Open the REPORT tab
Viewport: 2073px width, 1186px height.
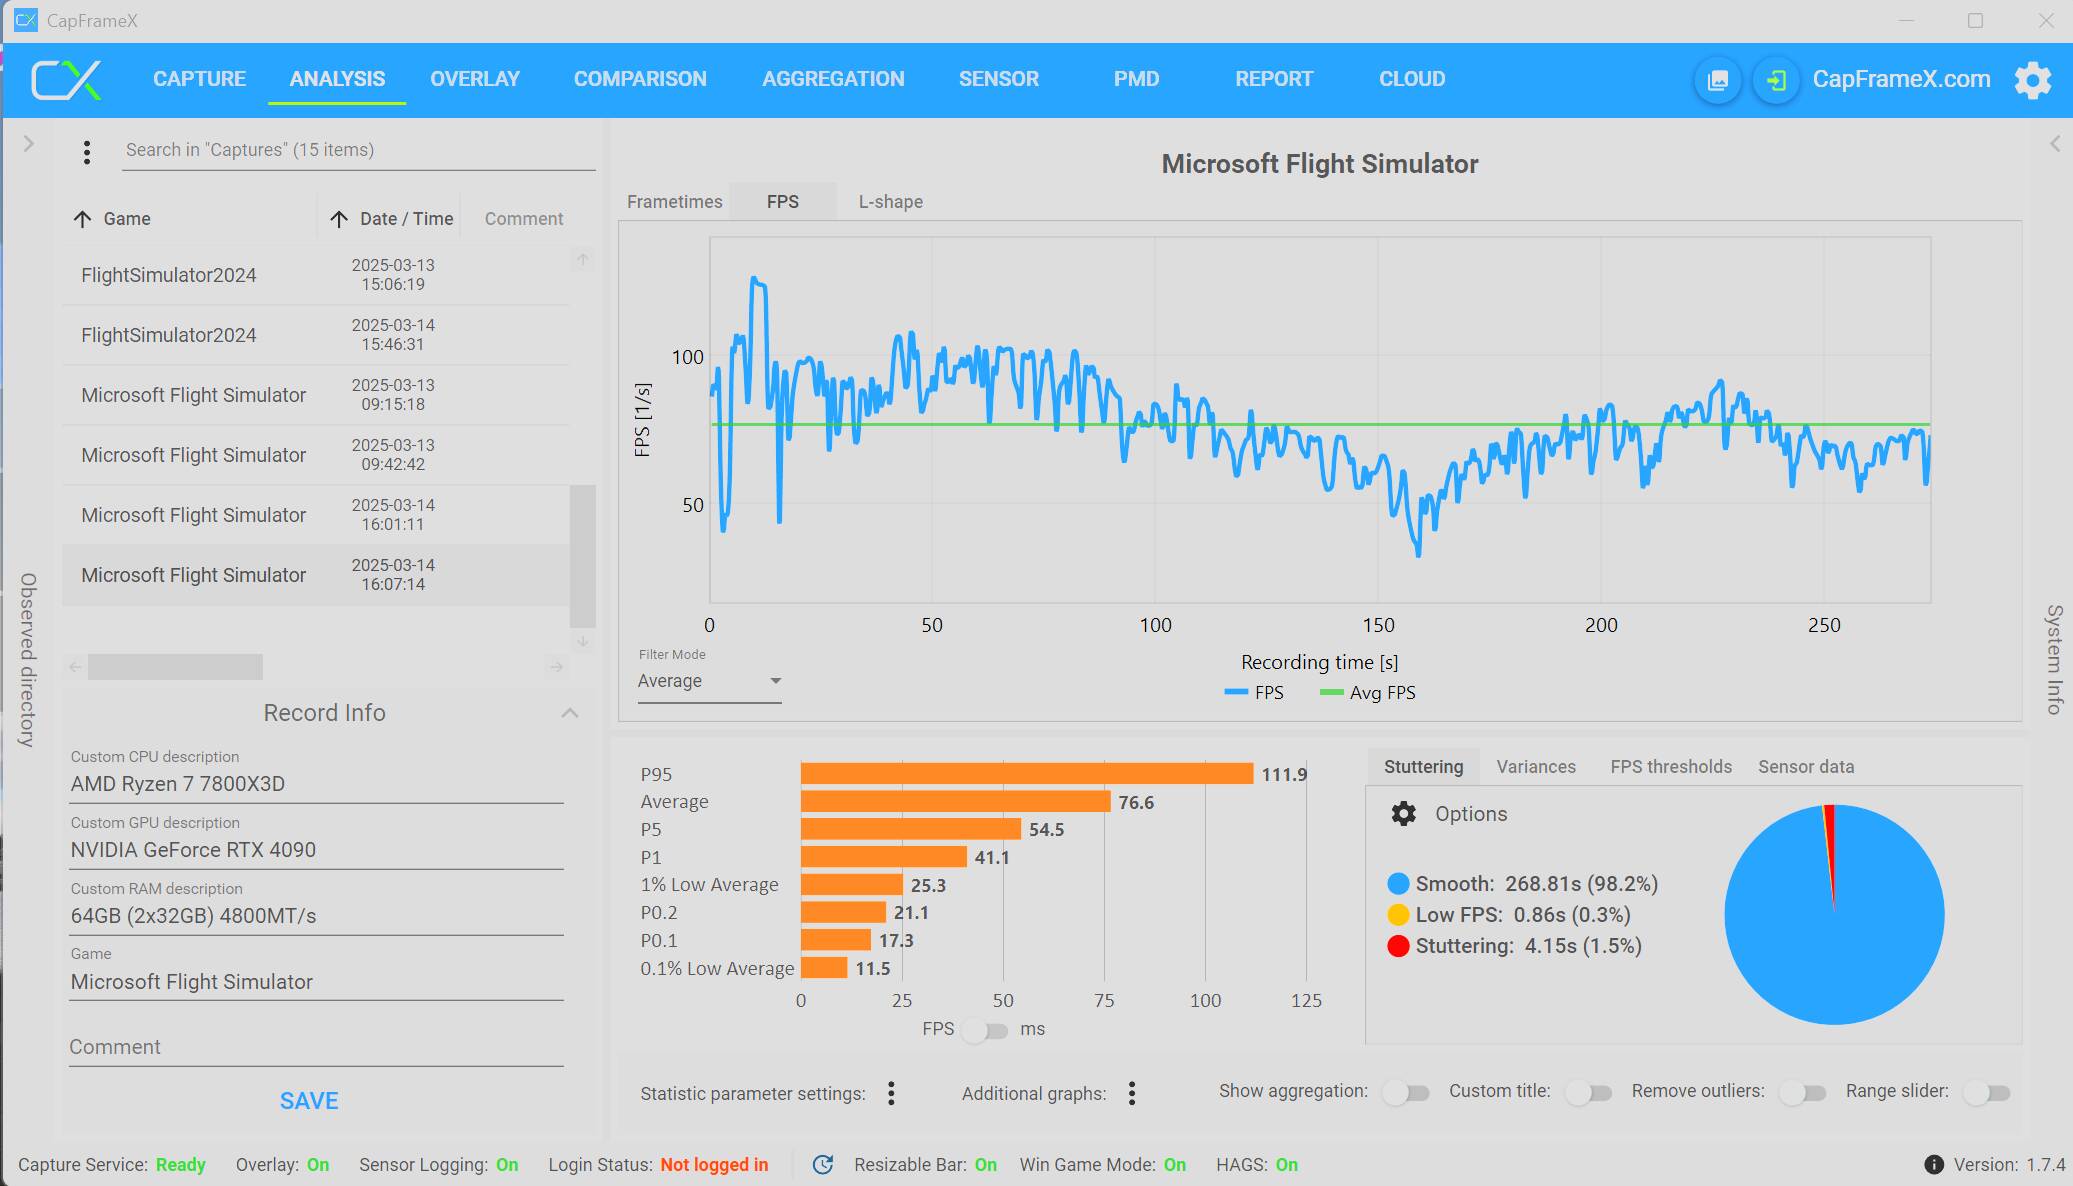click(x=1273, y=79)
